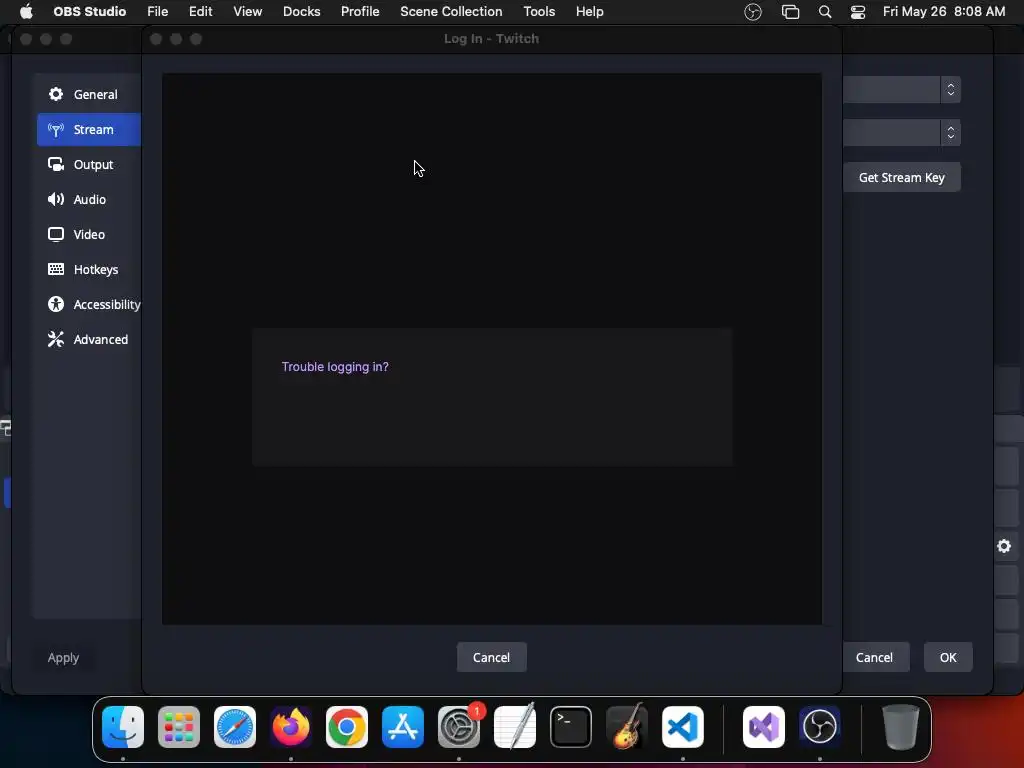Open the Edit menu

pos(200,12)
